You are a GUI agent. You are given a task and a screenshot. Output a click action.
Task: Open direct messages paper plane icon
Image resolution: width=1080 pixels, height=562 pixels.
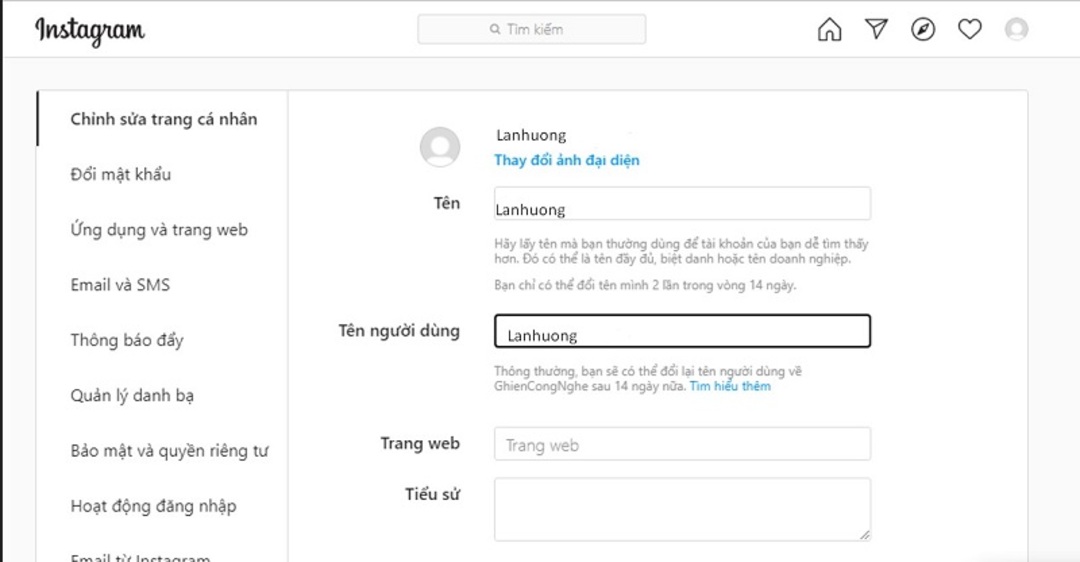[x=876, y=30]
